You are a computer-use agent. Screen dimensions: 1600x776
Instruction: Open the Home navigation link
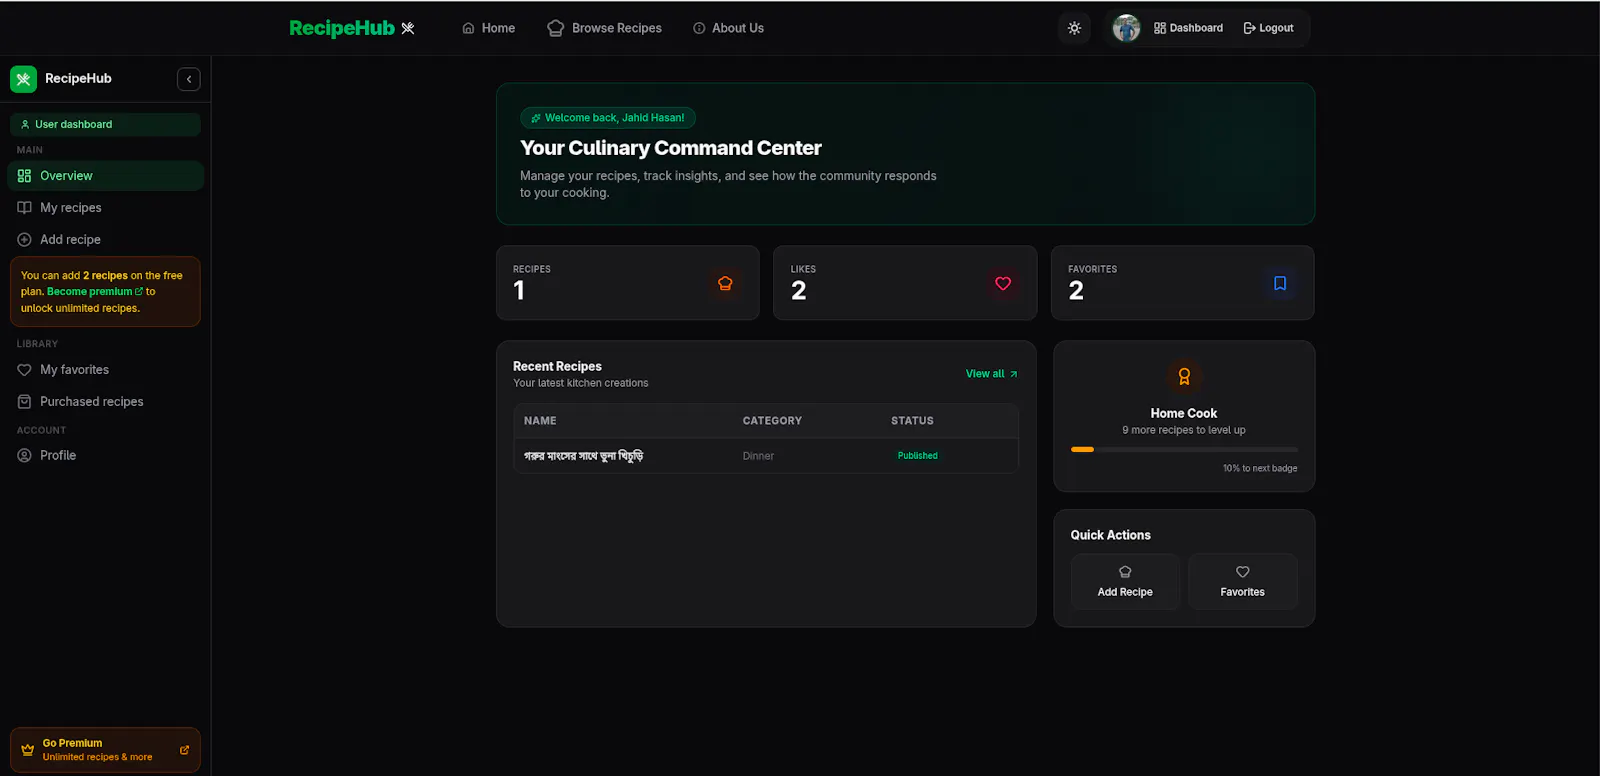(x=488, y=28)
